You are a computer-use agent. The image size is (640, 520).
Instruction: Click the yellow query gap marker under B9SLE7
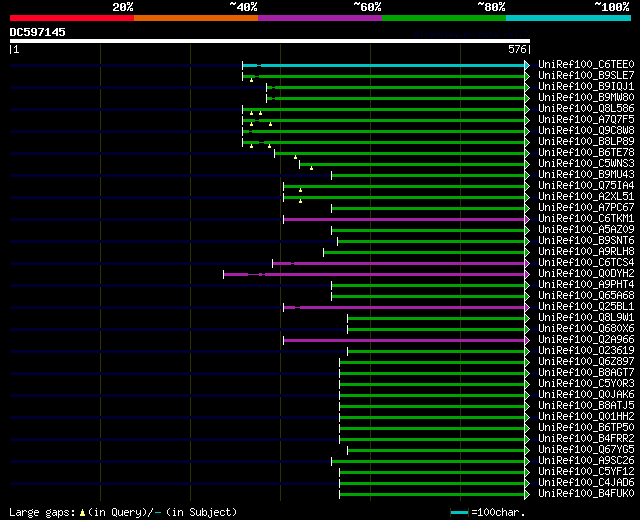tap(251, 80)
